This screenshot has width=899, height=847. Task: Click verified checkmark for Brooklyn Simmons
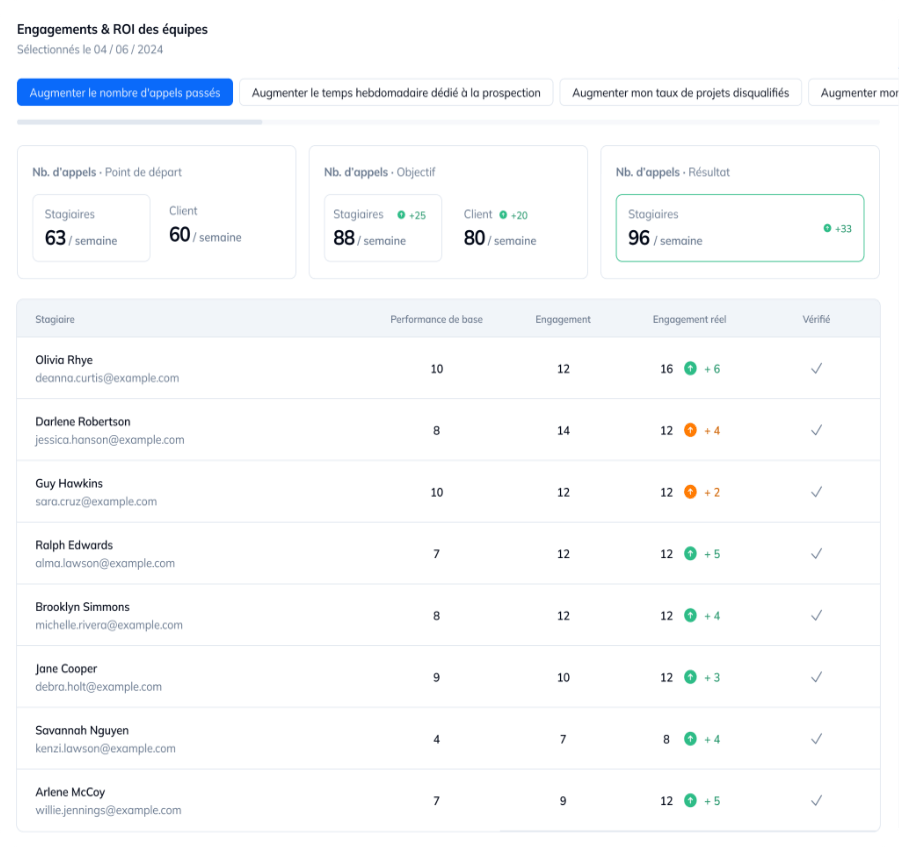coord(816,615)
